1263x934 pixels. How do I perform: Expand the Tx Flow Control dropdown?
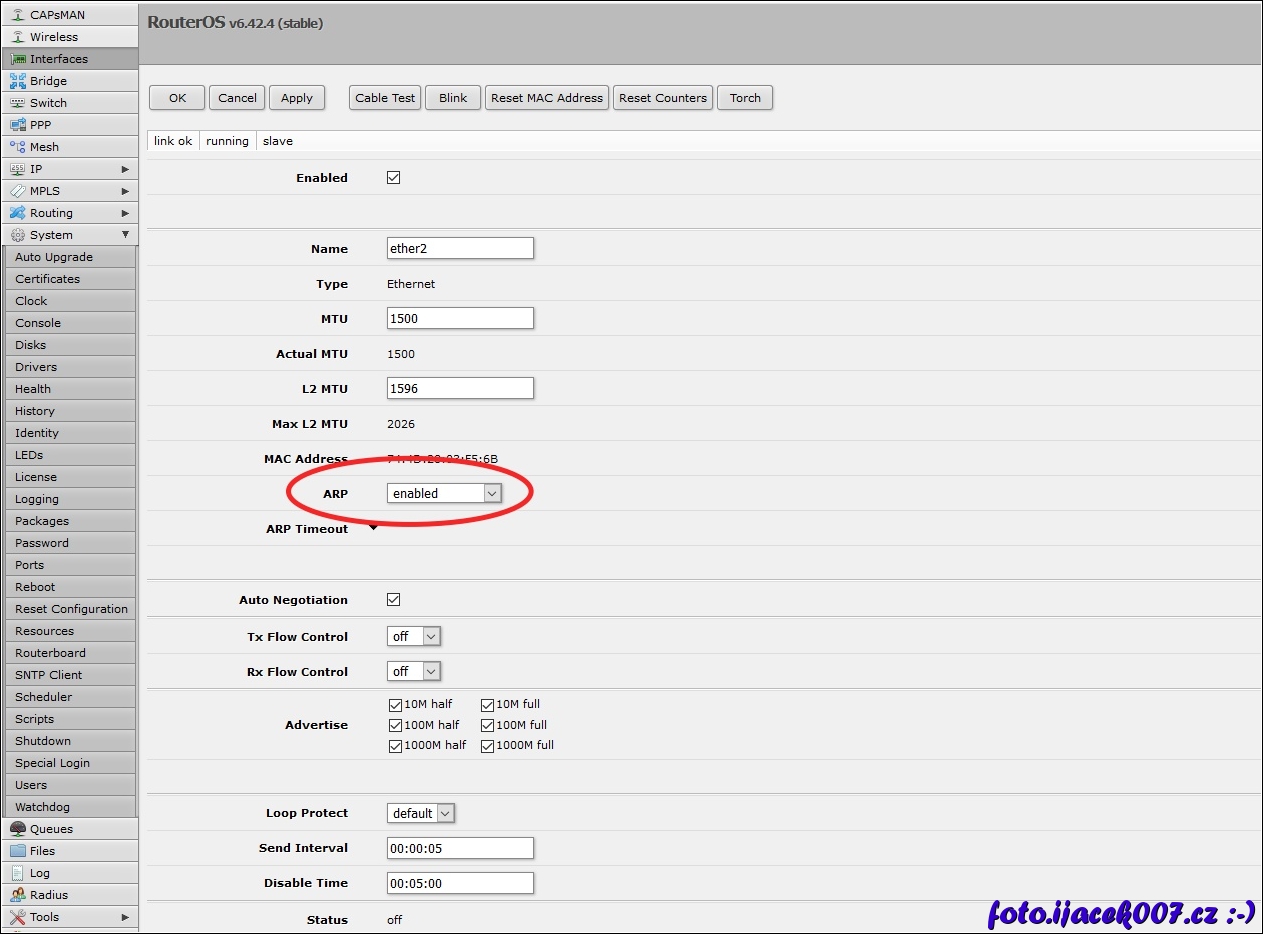click(x=430, y=637)
